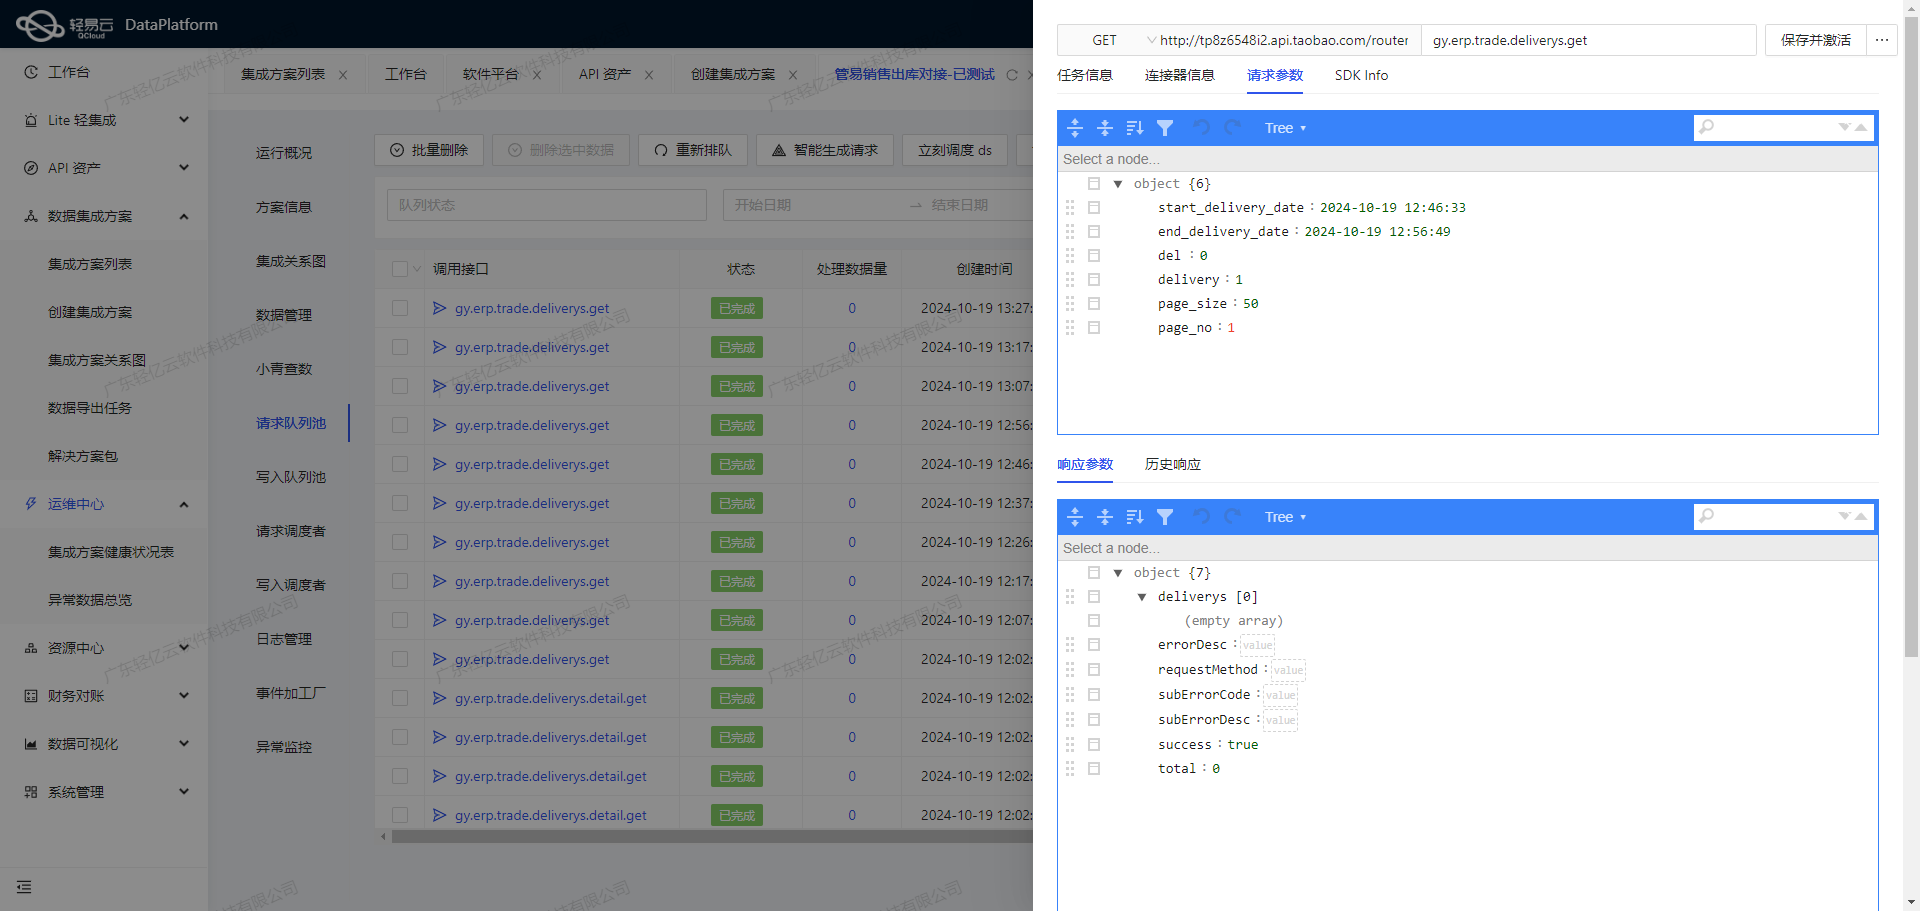Expand the Lite 轻集成 sidebar menu
The width and height of the screenshot is (1920, 911).
[105, 120]
